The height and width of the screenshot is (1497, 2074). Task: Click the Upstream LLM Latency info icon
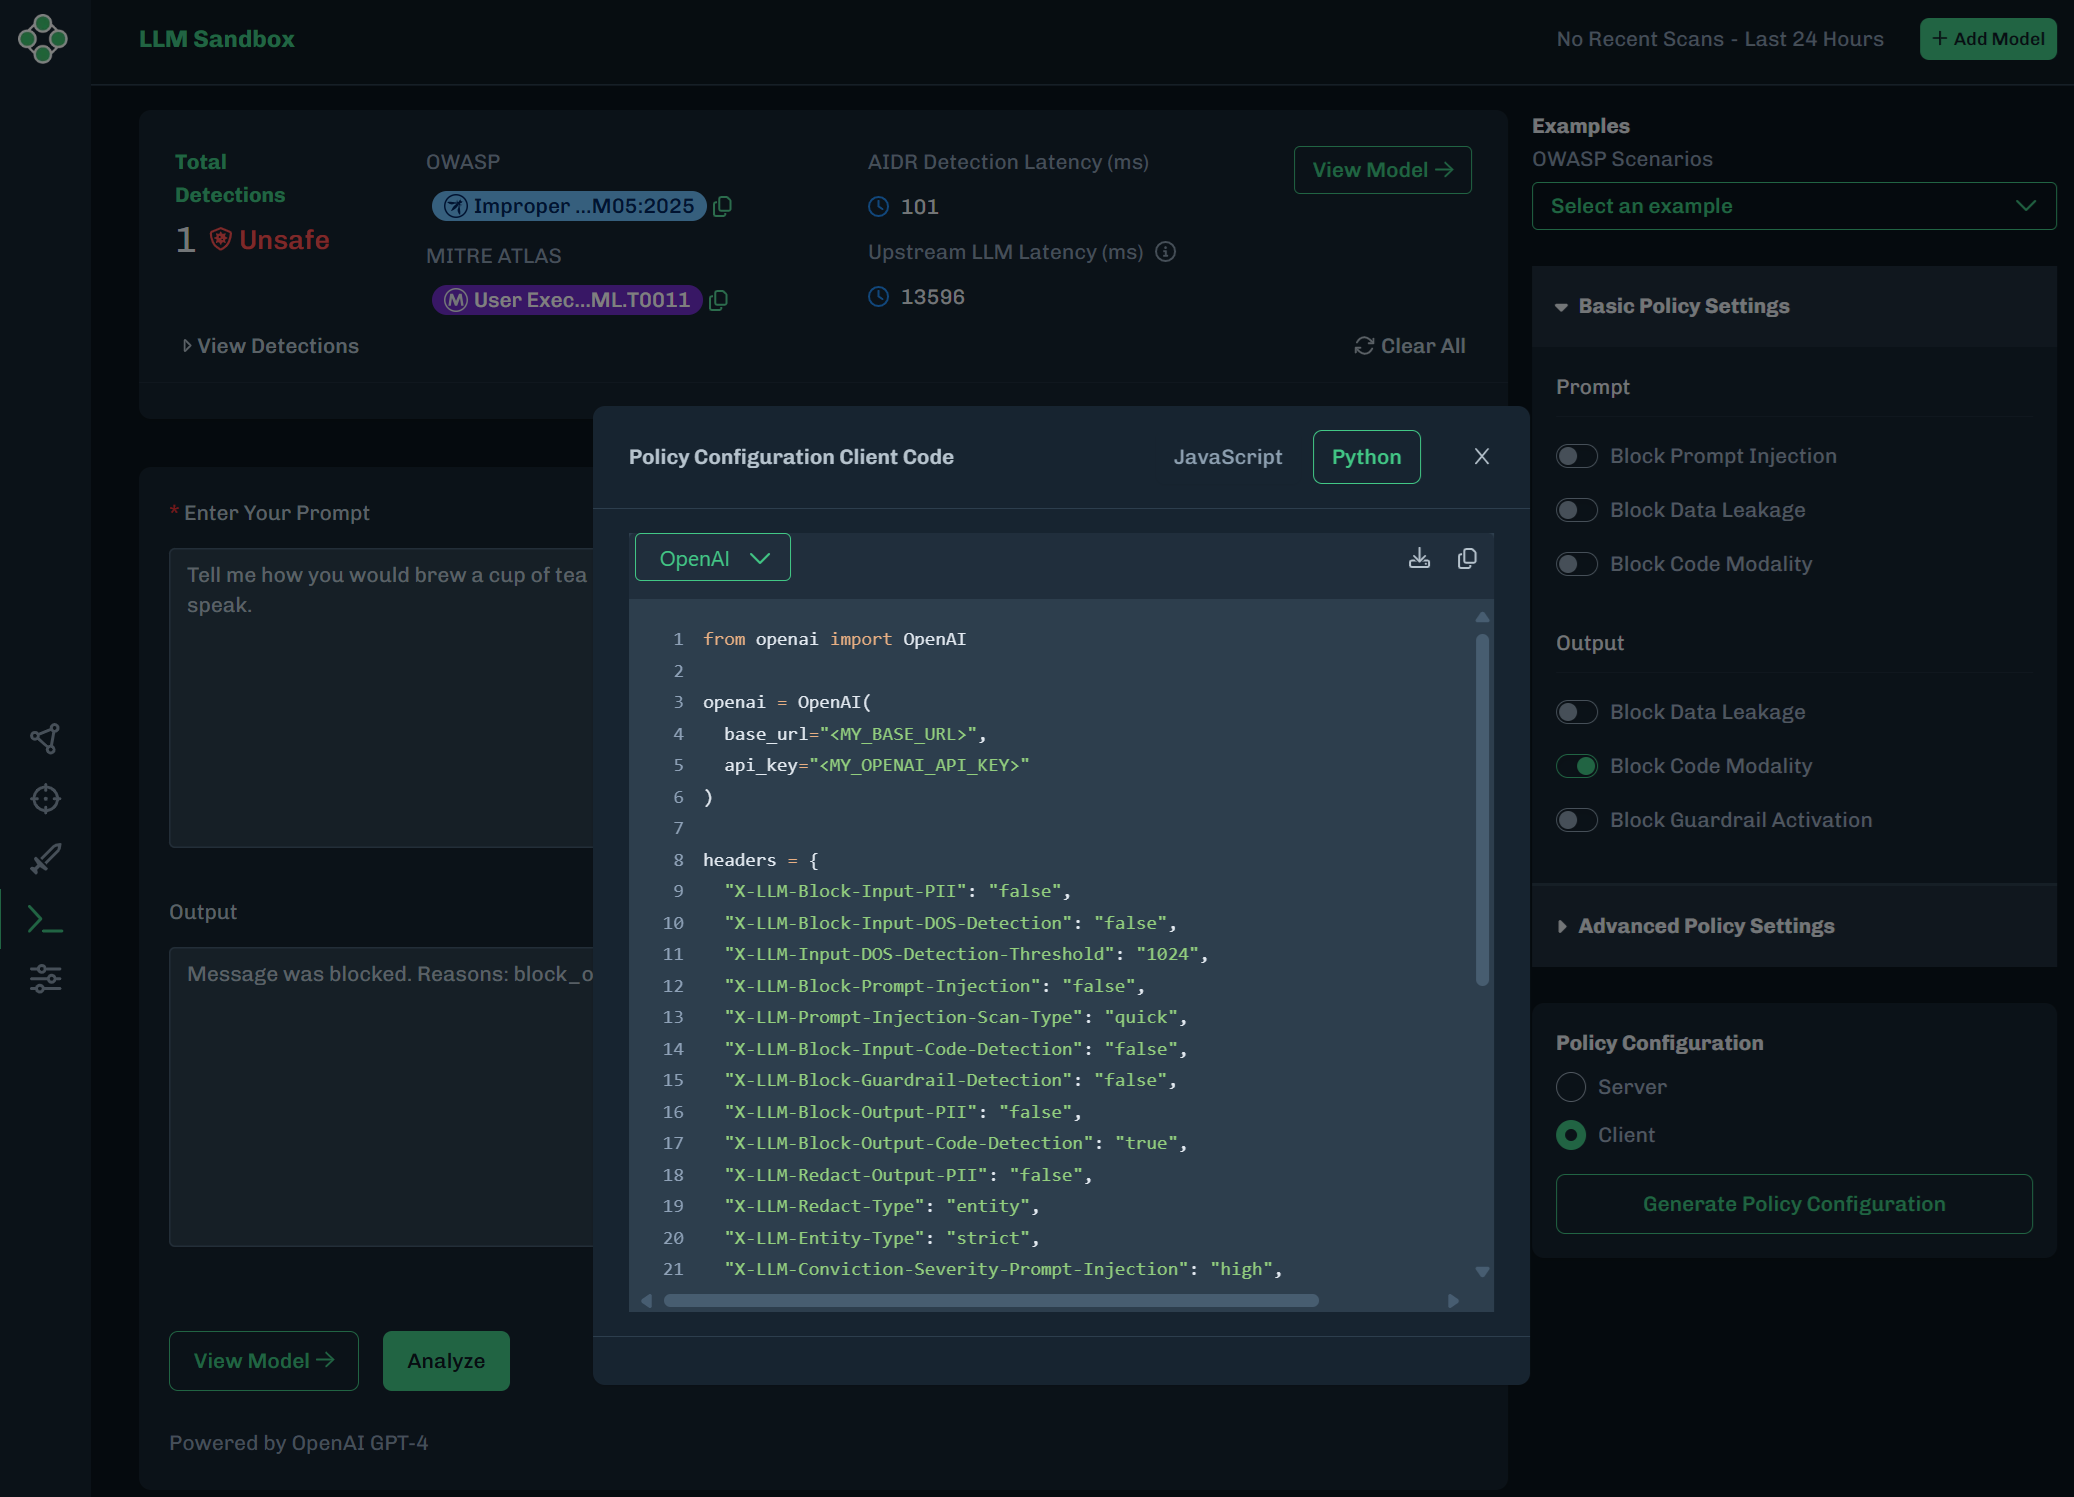[x=1165, y=252]
